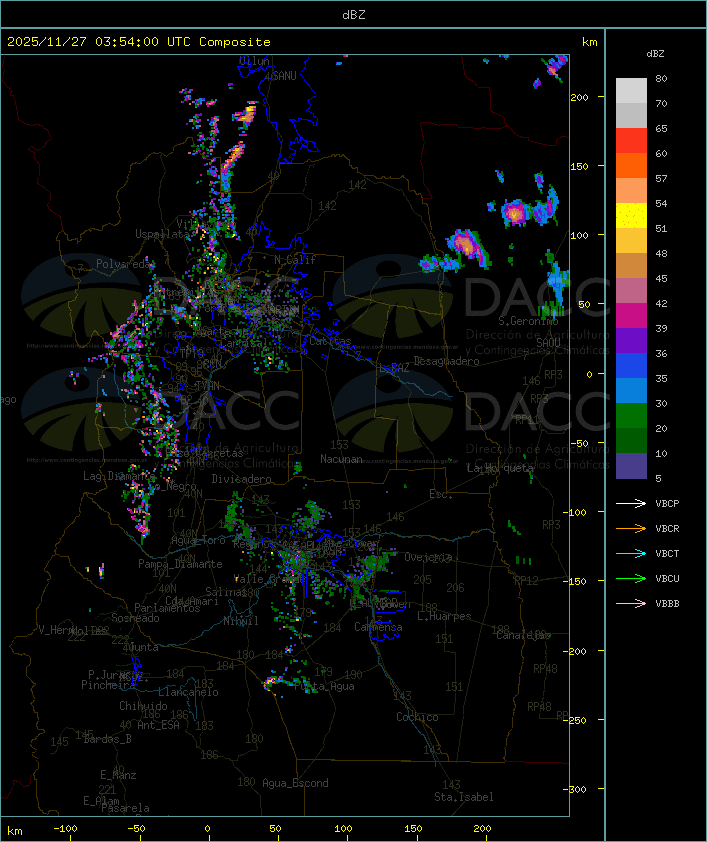Click the Carmensa place label
This screenshot has width=707, height=842.
pyautogui.click(x=378, y=627)
